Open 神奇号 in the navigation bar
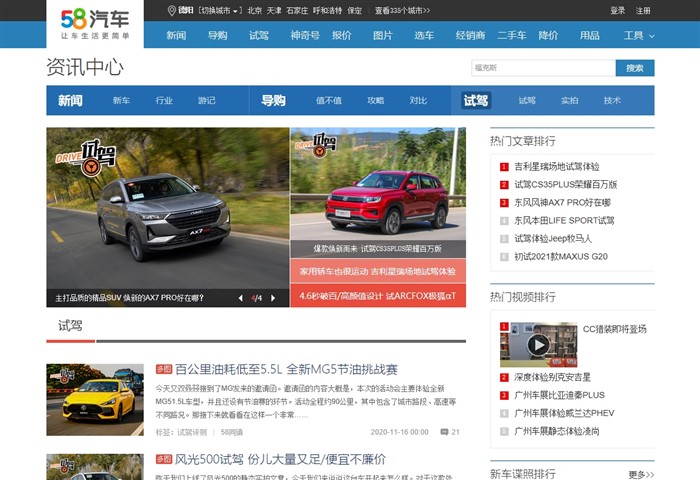 (305, 35)
